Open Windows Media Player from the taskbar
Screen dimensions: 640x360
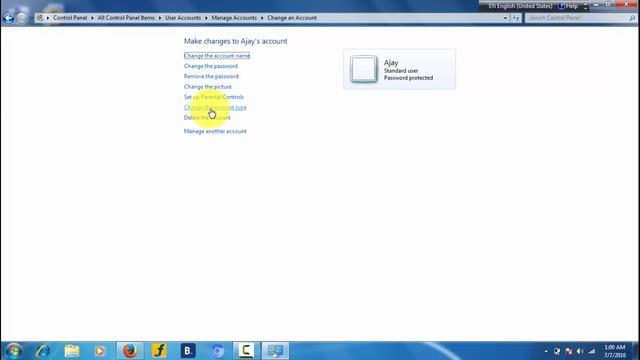[100, 351]
